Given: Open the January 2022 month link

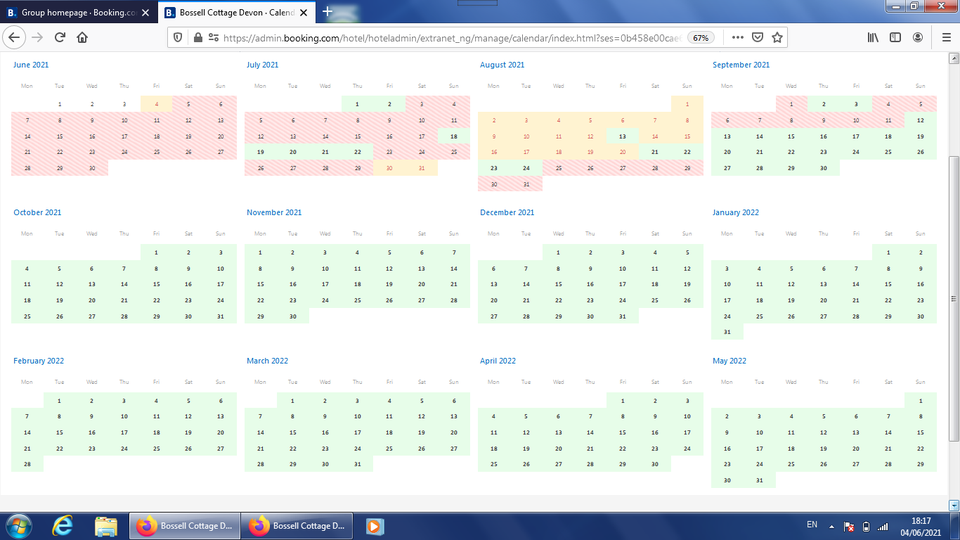Looking at the screenshot, I should (735, 212).
